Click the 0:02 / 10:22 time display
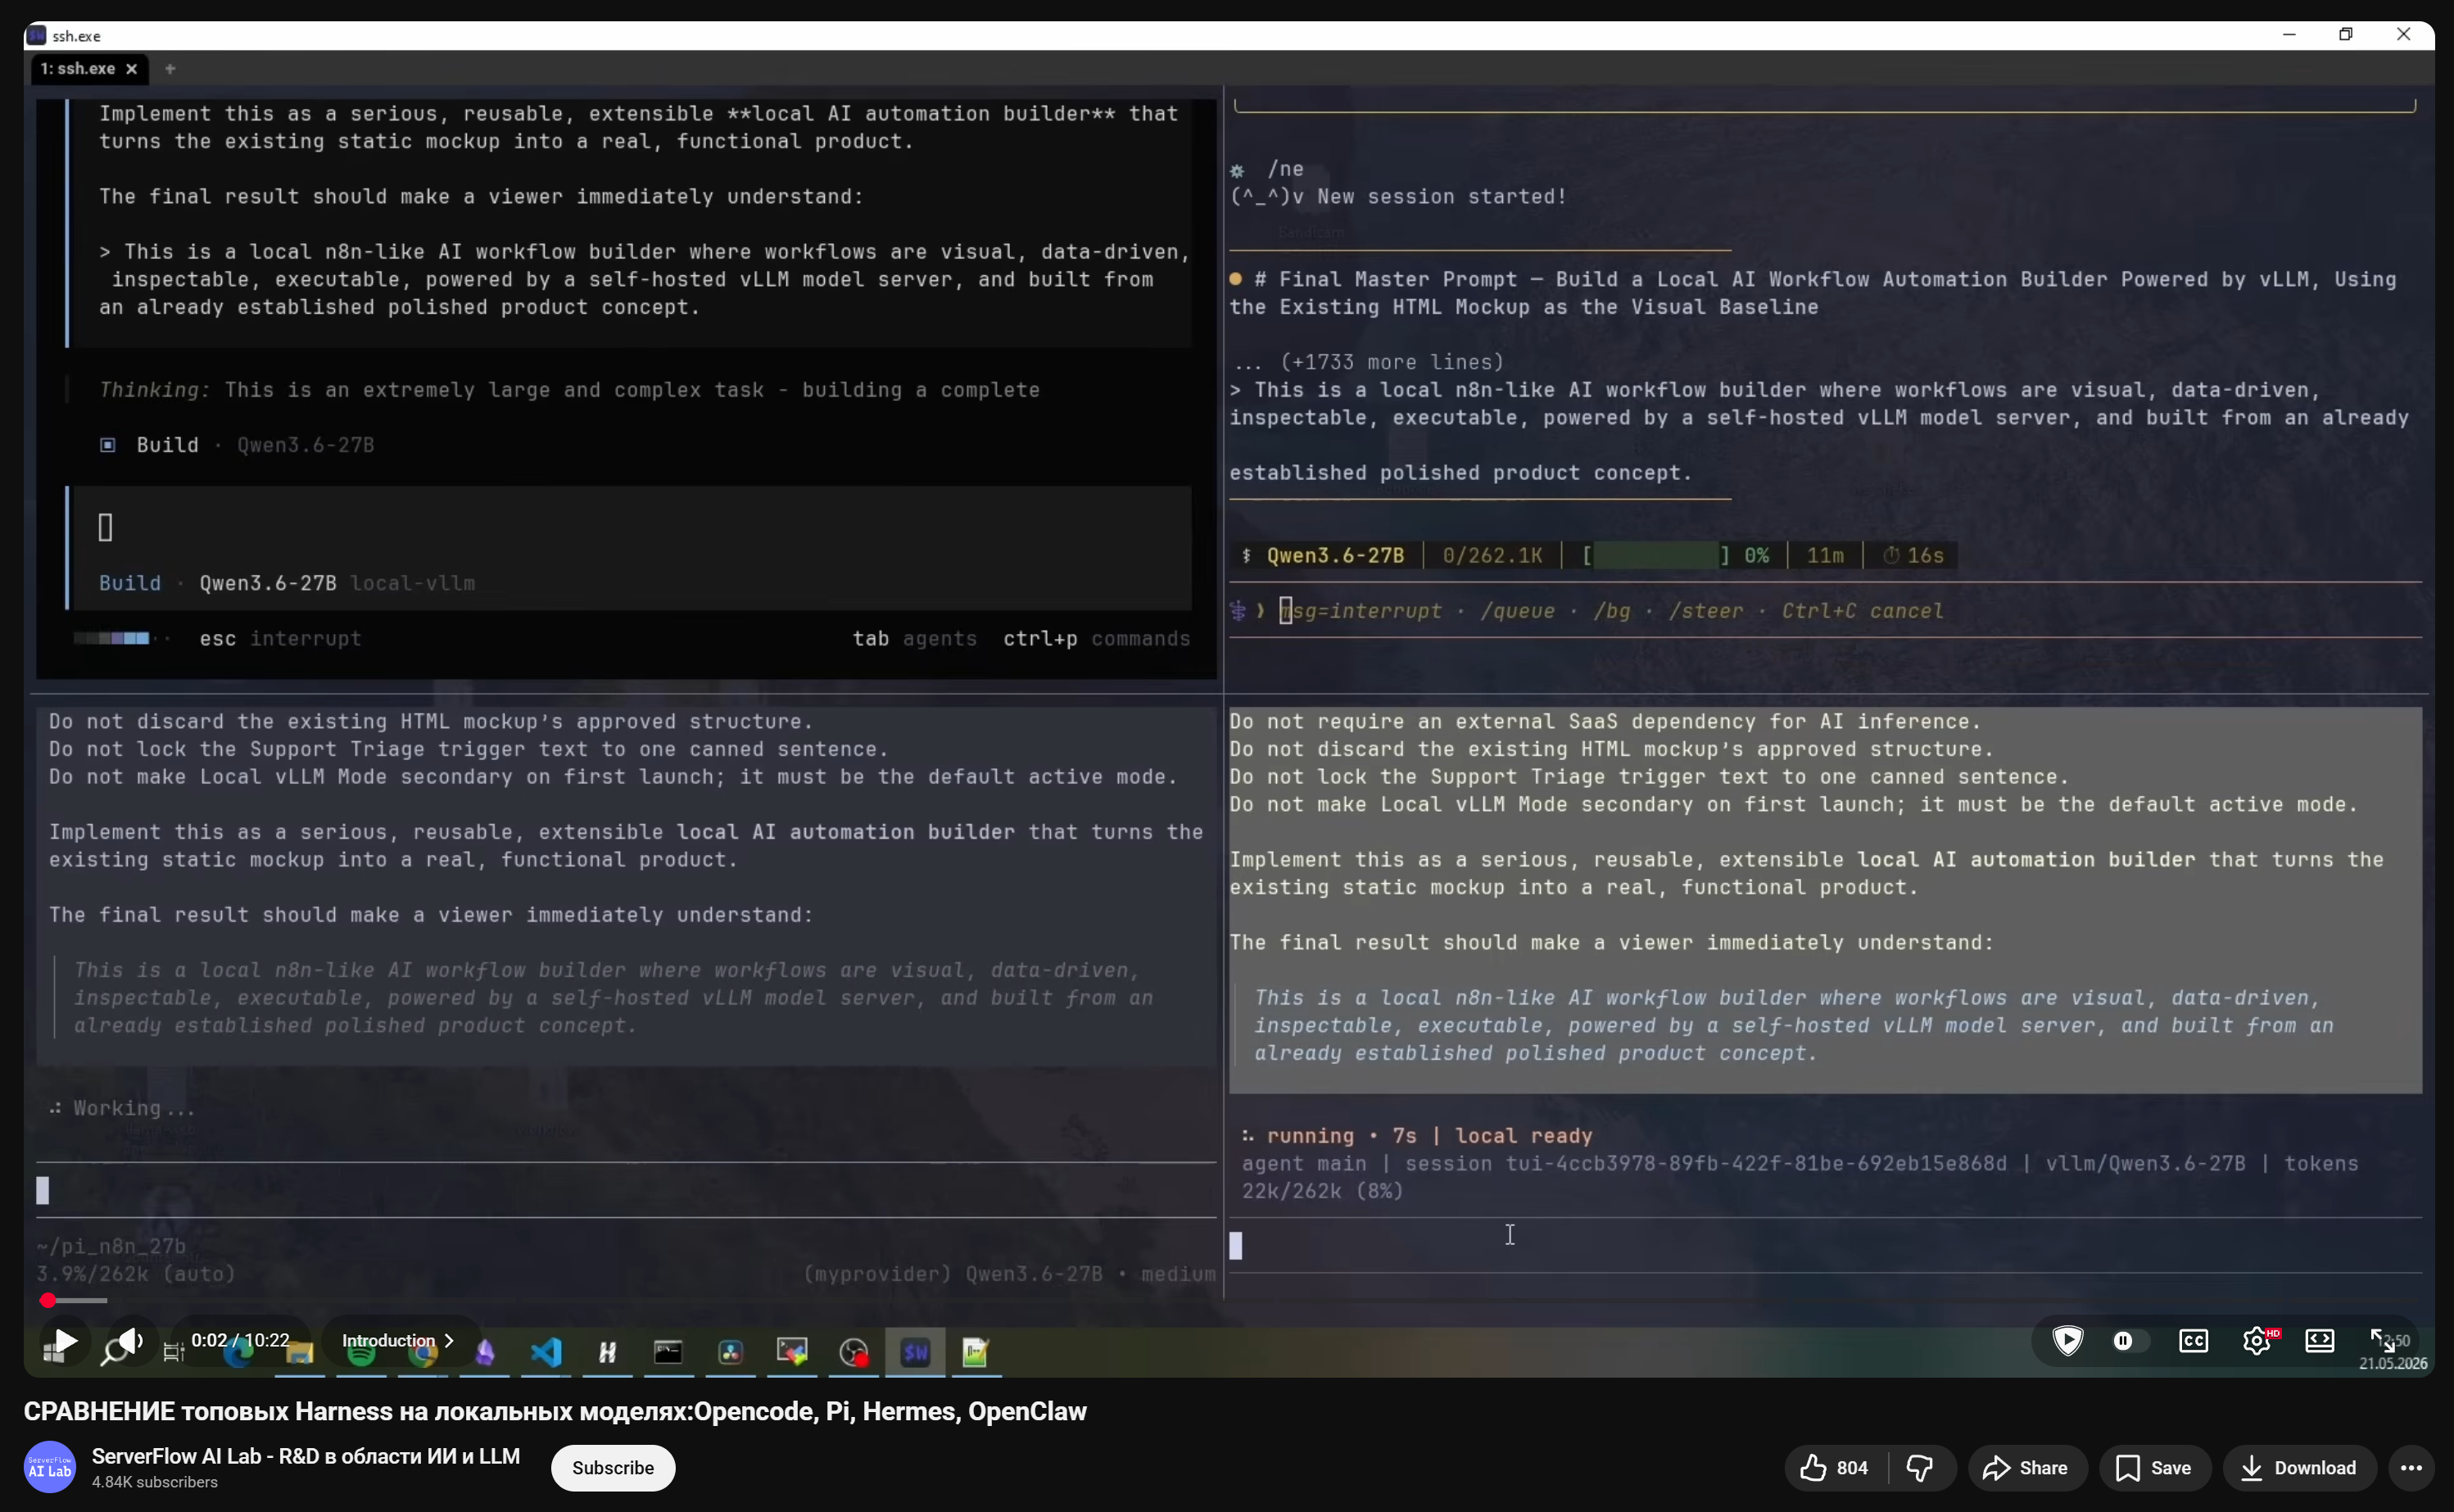The image size is (2454, 1512). [240, 1340]
